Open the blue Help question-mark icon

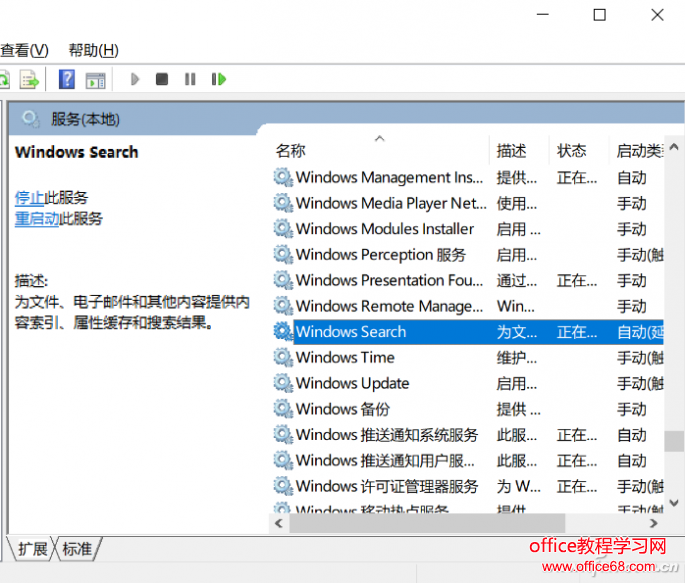67,79
